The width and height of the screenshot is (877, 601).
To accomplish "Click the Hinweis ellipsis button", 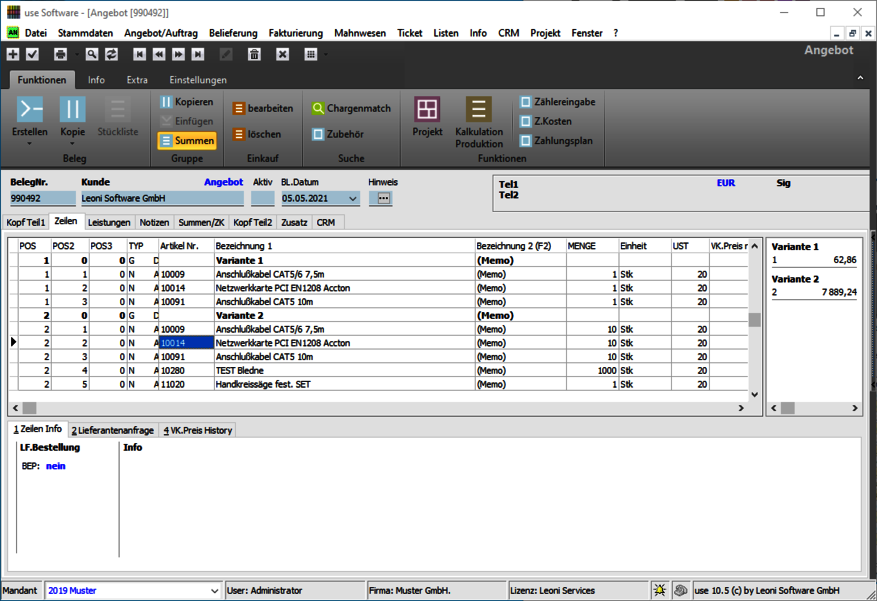I will click(x=380, y=199).
